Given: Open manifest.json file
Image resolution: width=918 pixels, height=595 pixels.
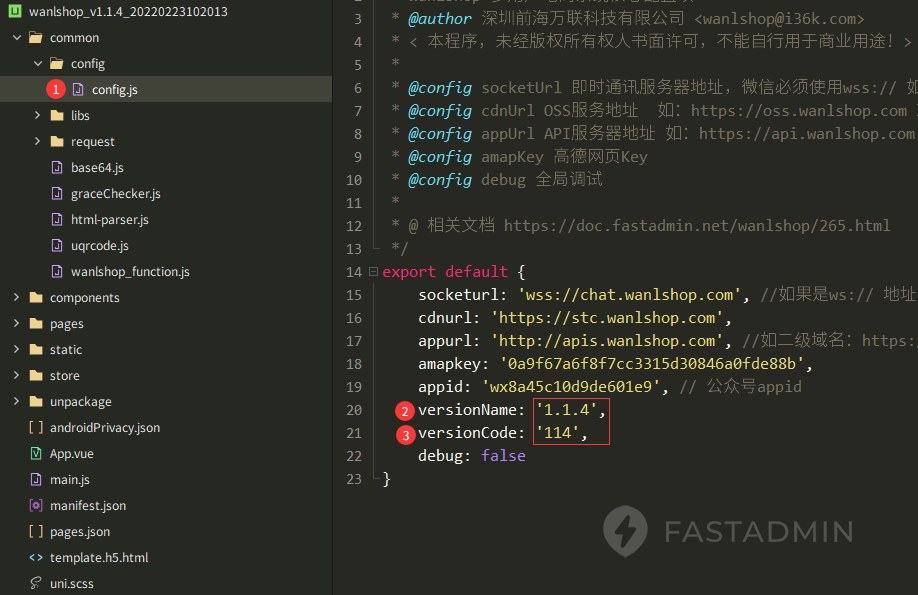Looking at the screenshot, I should point(88,505).
